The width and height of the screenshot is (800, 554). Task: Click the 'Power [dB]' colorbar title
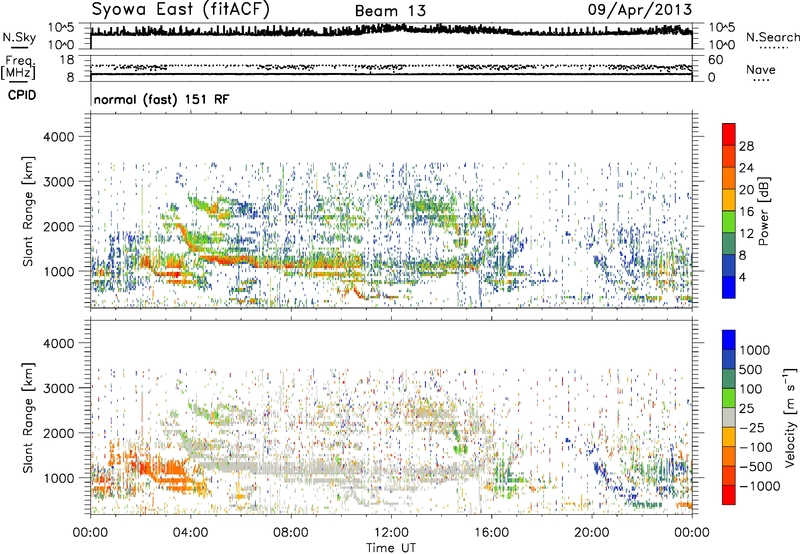click(x=764, y=211)
